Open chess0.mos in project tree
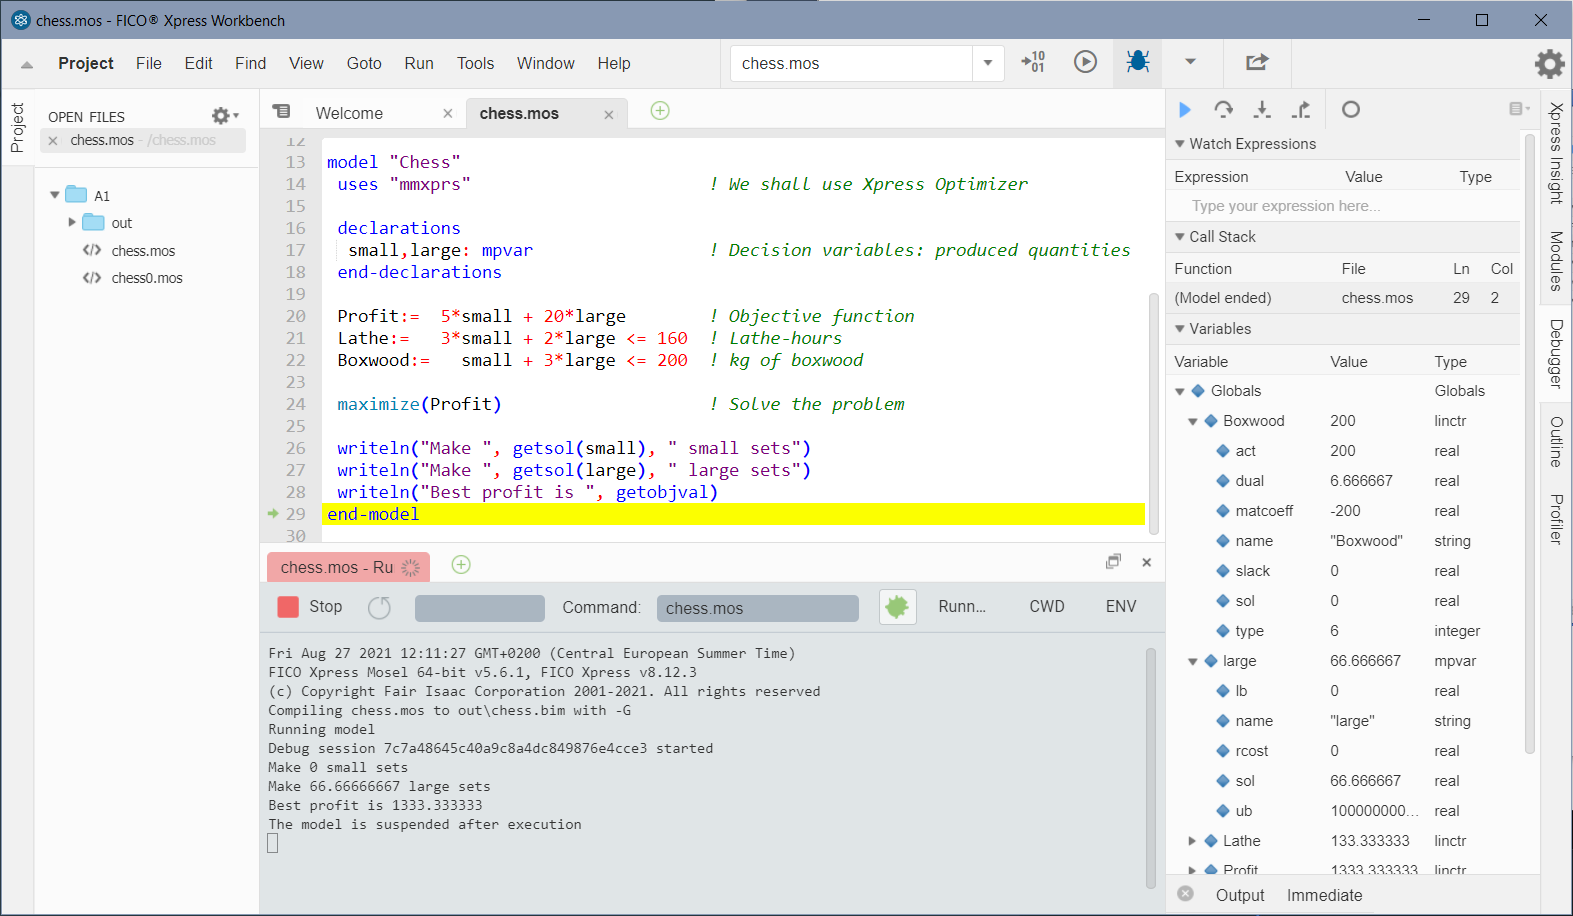Viewport: 1573px width, 916px height. point(147,278)
